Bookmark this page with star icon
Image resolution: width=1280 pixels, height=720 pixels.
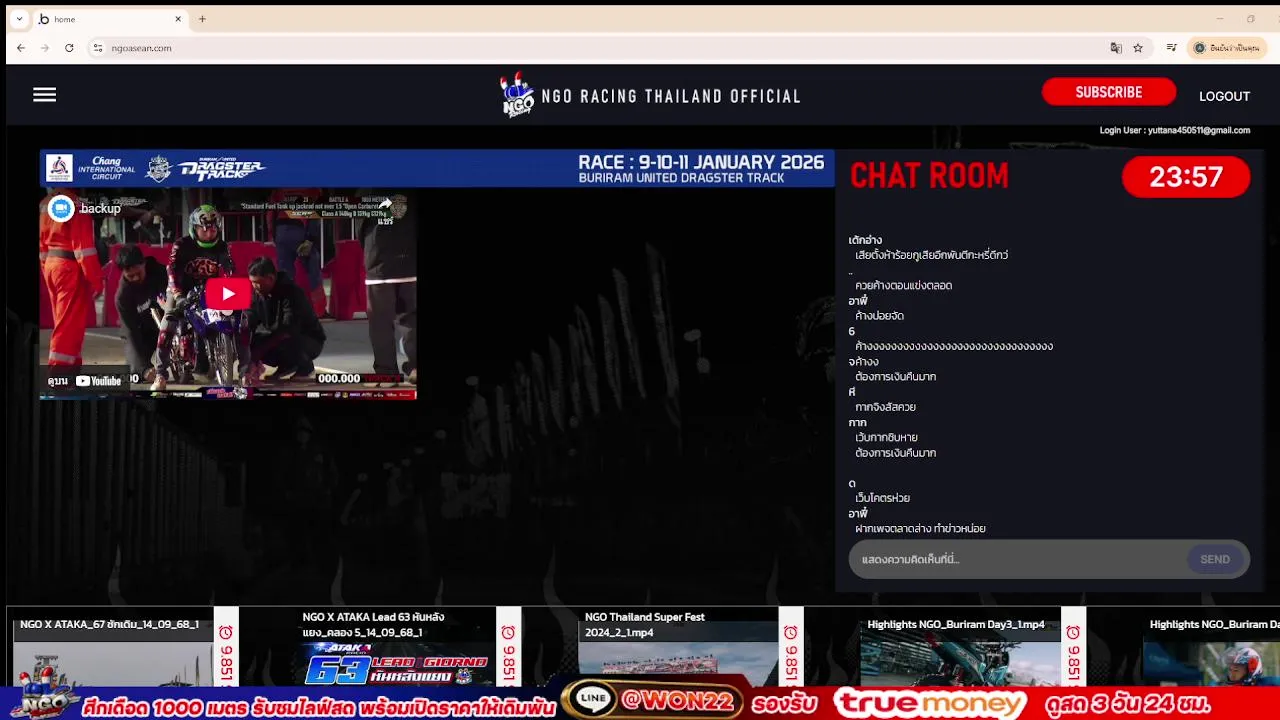[x=1138, y=48]
